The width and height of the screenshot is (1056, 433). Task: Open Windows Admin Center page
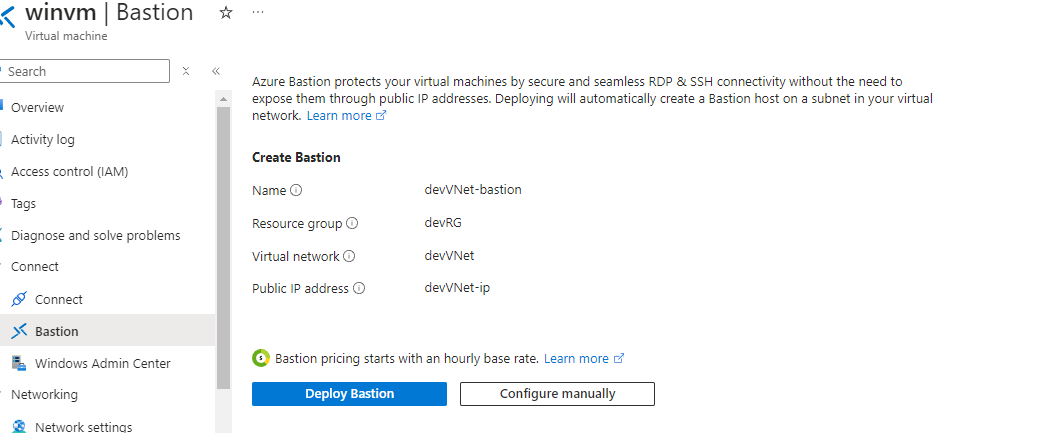(102, 363)
